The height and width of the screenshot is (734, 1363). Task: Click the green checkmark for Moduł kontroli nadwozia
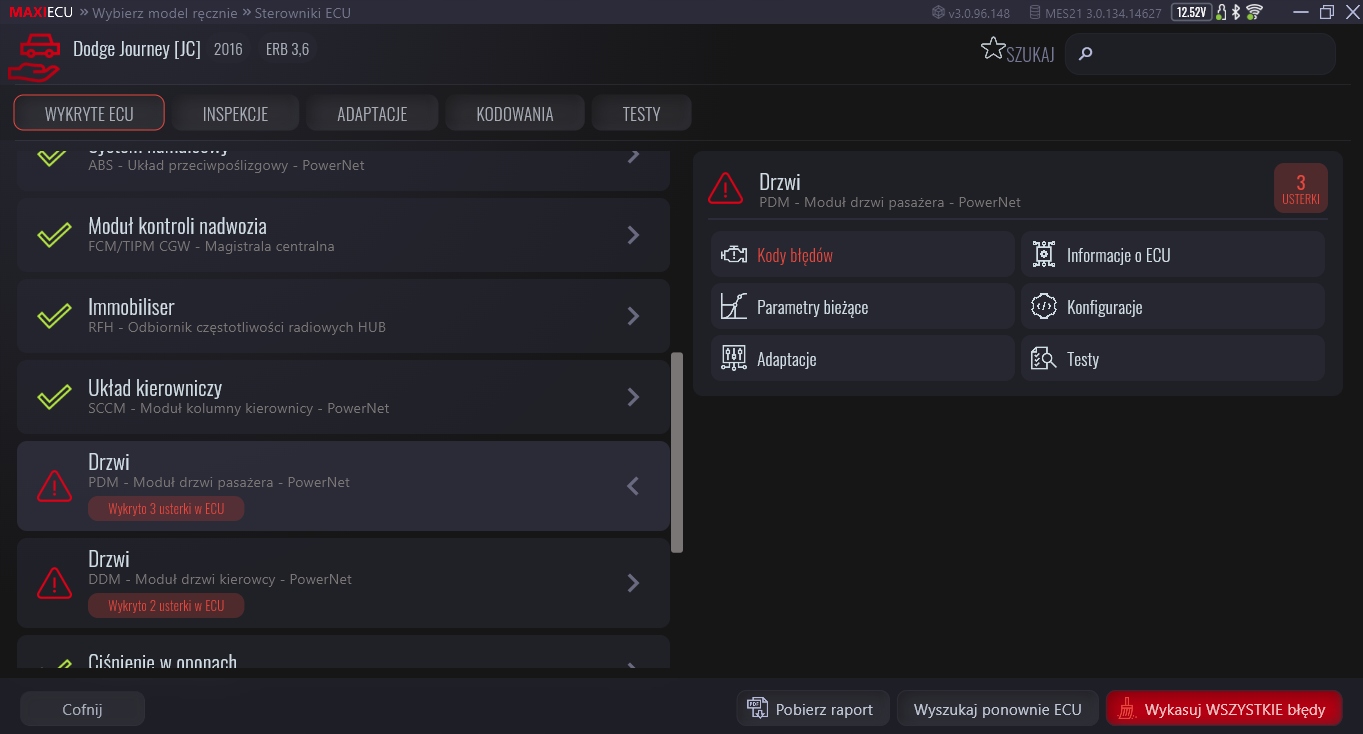[x=54, y=235]
